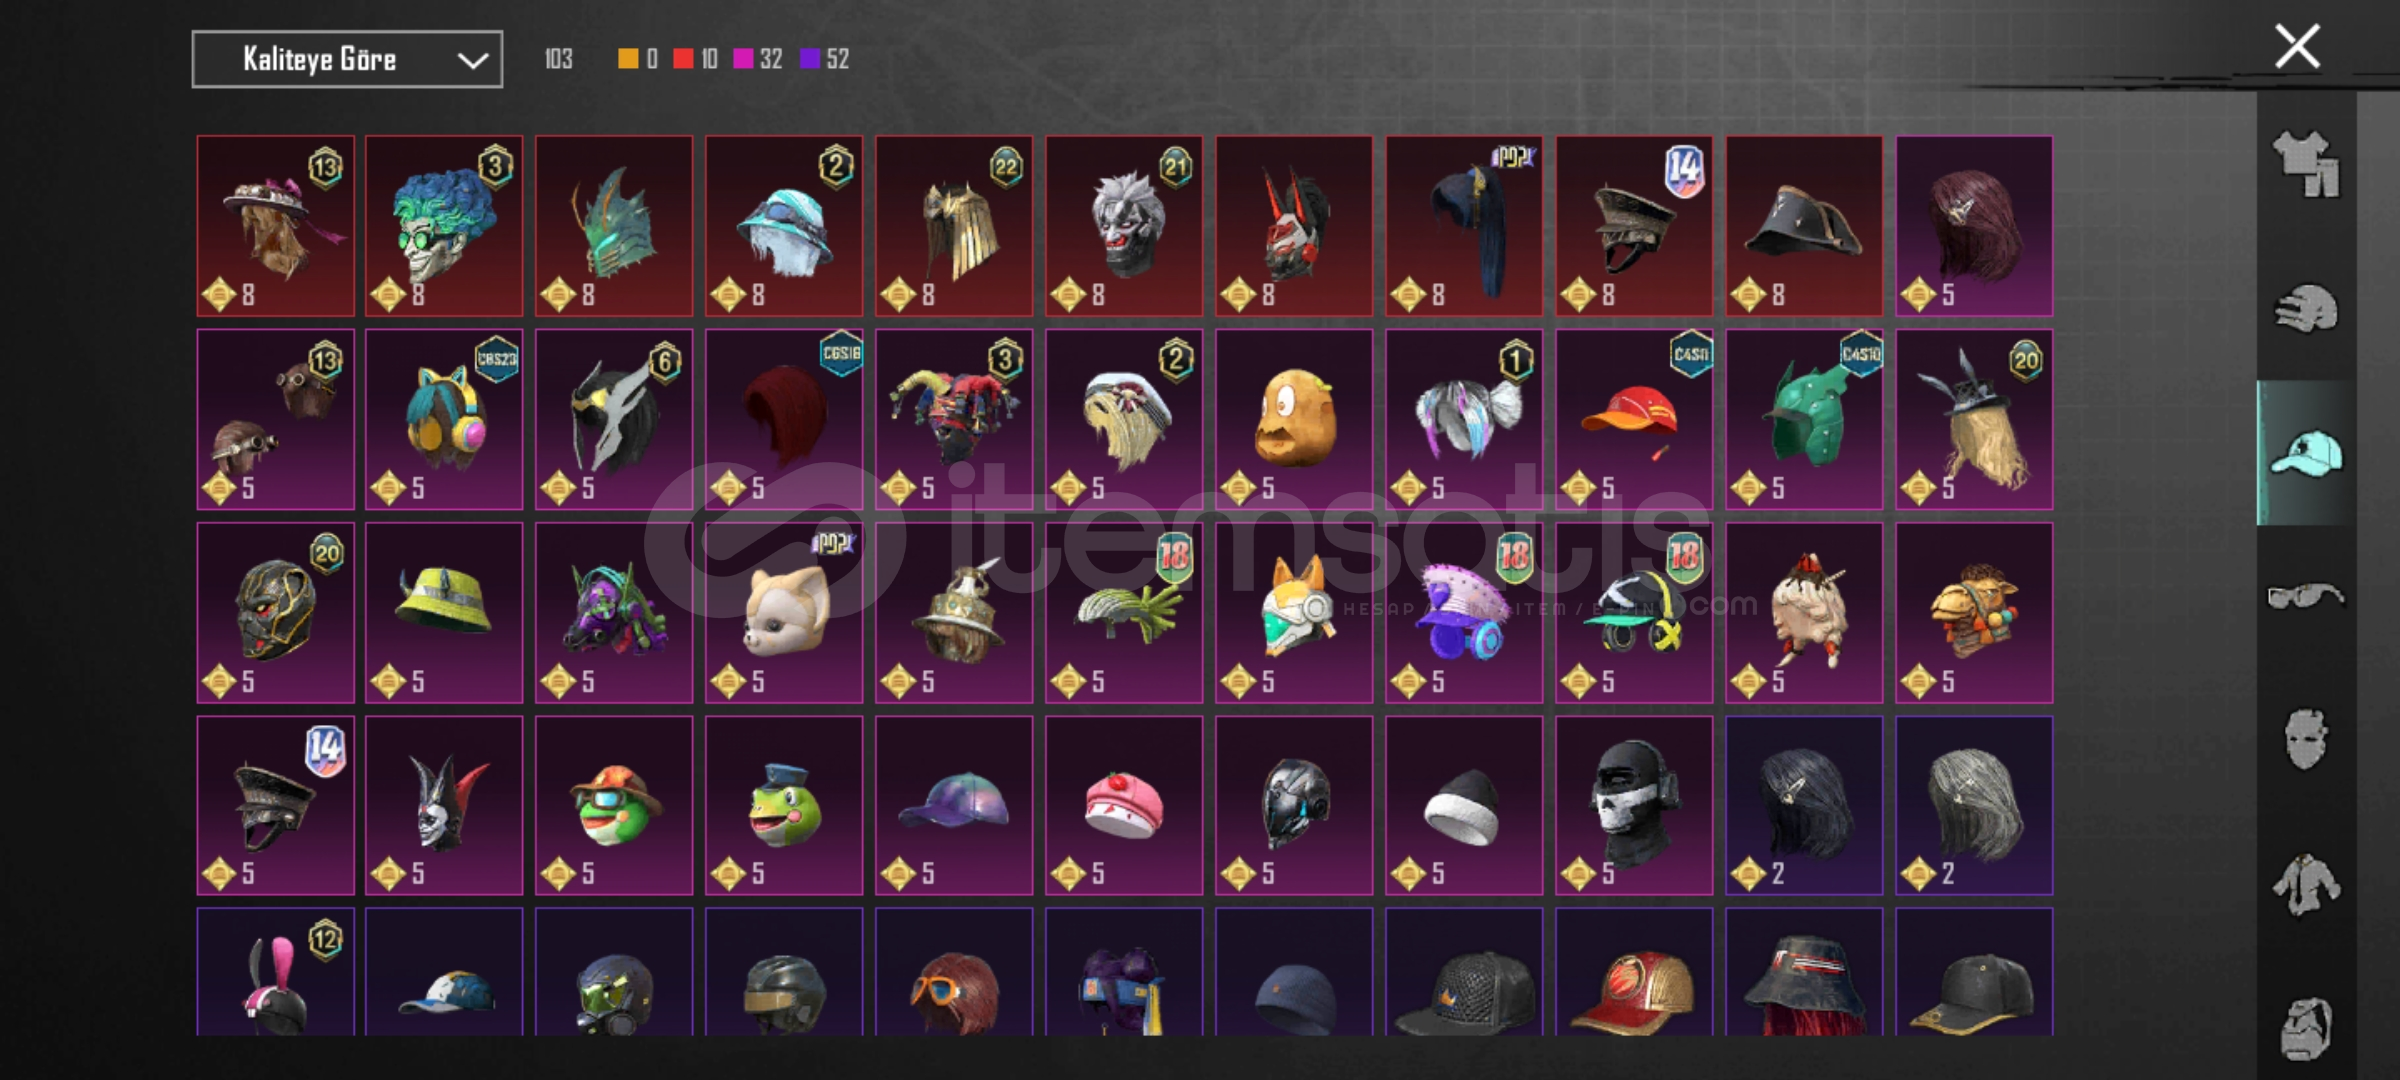
Task: Expand the Kaliteye Göre sort dropdown
Action: point(347,60)
